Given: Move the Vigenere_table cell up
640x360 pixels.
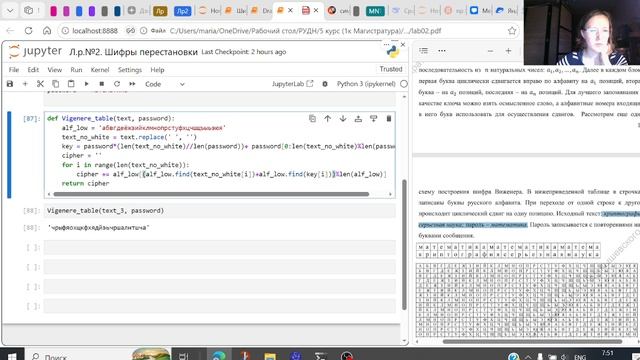Looking at the screenshot, I should tap(327, 118).
